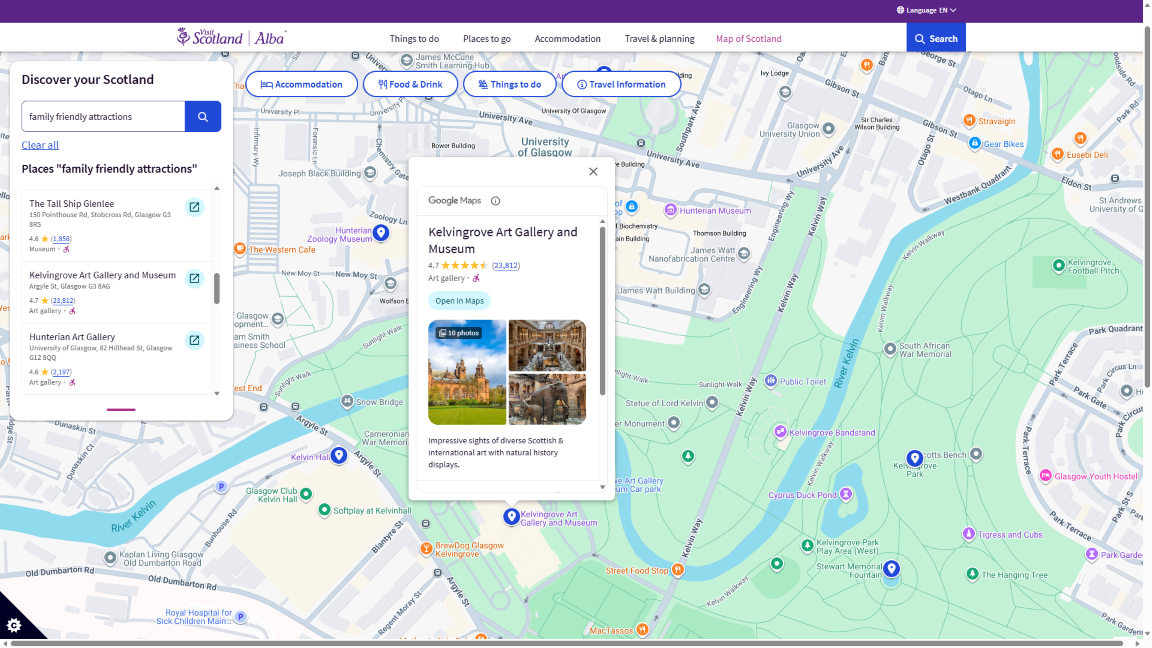Toggle the Accommodation map filter
1152x648 pixels.
tap(301, 85)
